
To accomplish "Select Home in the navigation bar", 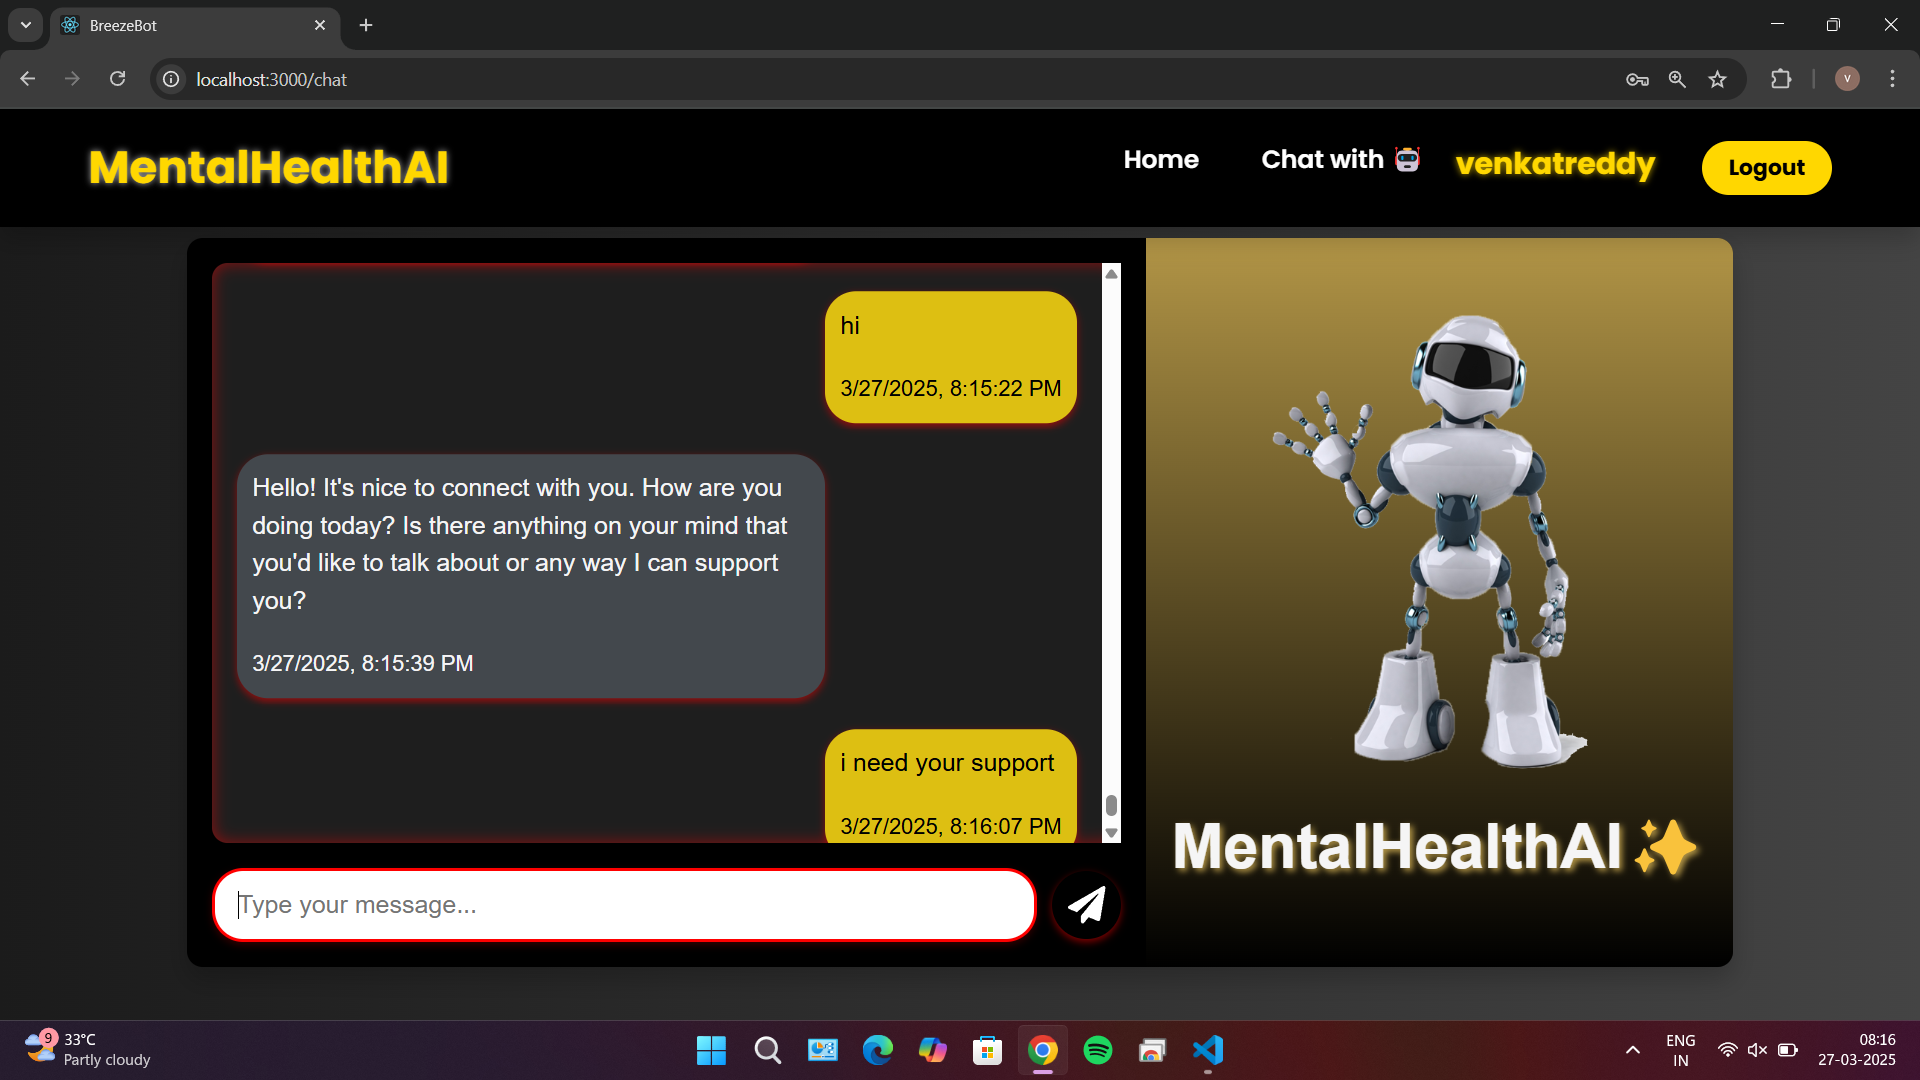I will coord(1160,159).
